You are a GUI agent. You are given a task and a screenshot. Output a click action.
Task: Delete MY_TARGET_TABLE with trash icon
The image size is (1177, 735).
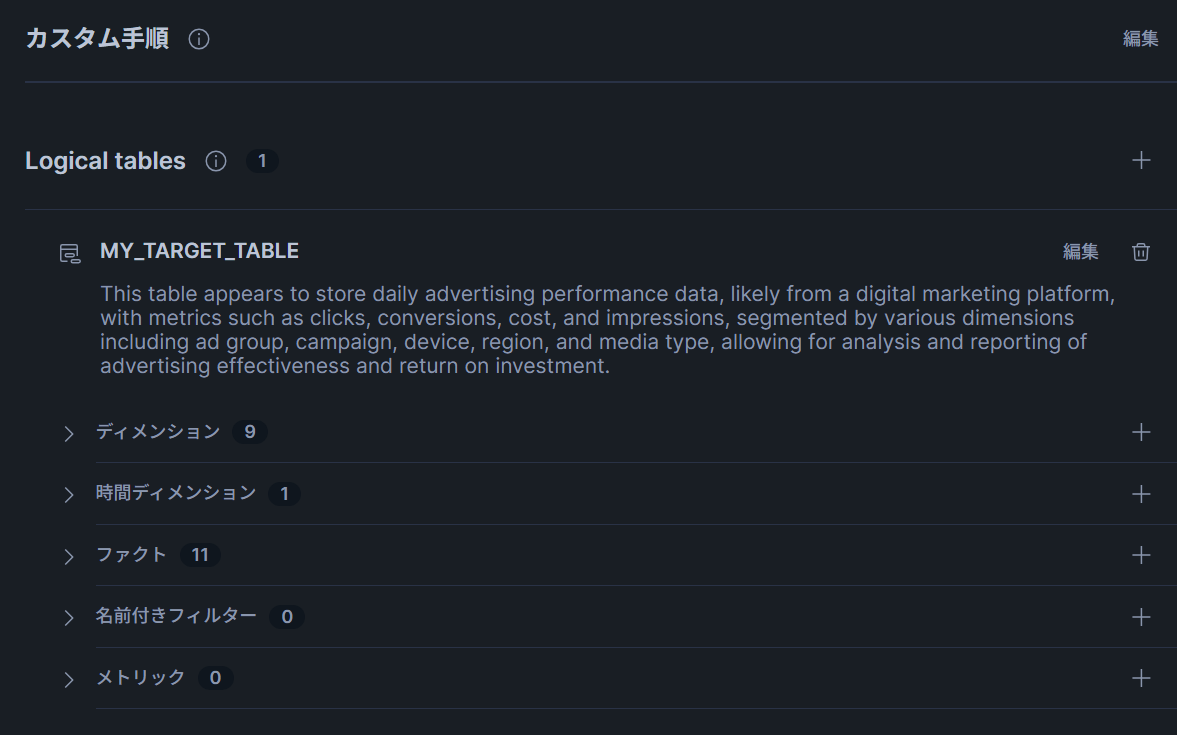1141,252
